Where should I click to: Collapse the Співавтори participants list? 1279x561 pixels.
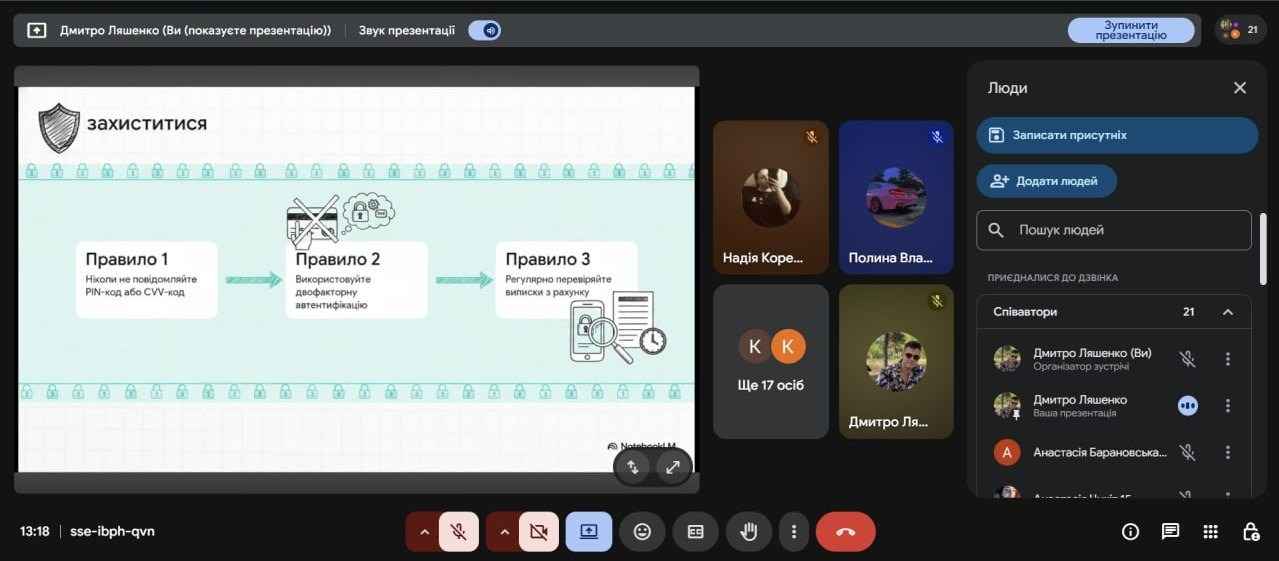pyautogui.click(x=1228, y=312)
